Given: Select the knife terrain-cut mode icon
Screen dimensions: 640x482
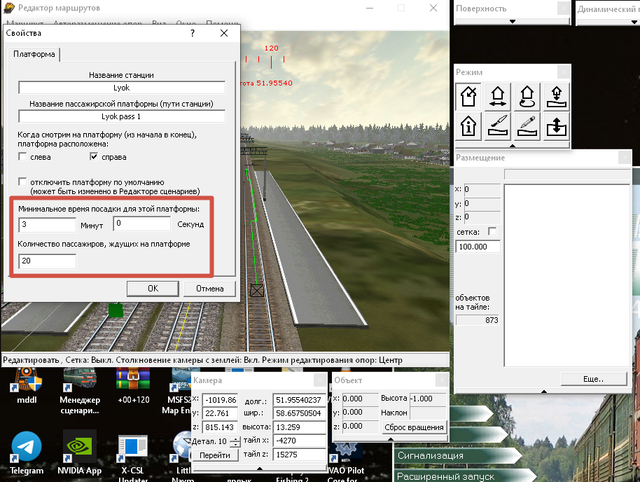Looking at the screenshot, I should point(498,126).
